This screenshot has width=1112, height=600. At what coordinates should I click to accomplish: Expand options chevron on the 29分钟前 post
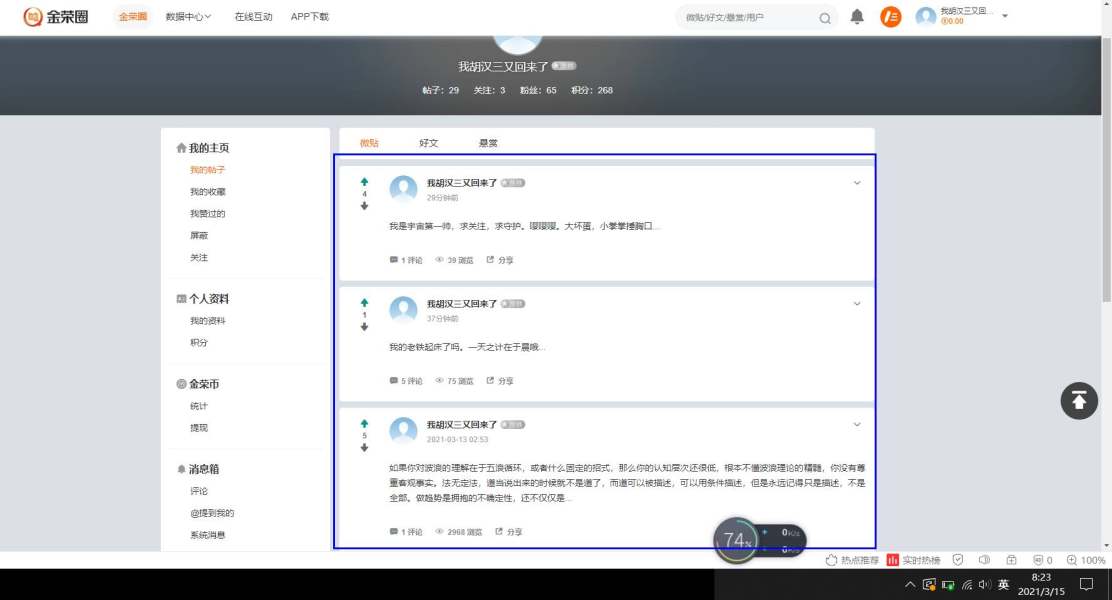857,183
